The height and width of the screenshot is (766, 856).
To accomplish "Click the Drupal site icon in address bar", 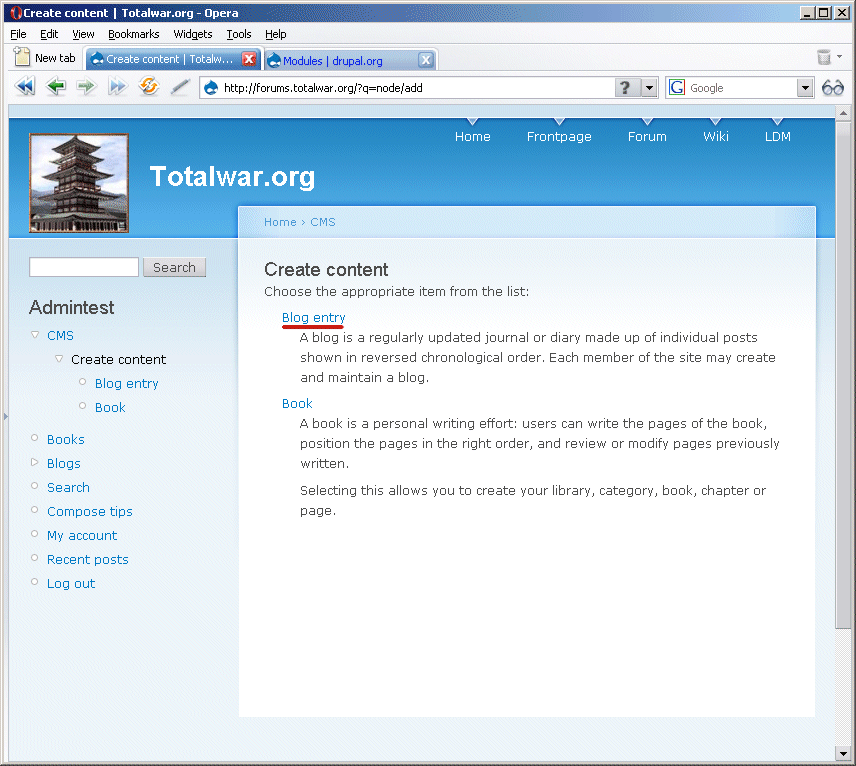I will tap(211, 87).
